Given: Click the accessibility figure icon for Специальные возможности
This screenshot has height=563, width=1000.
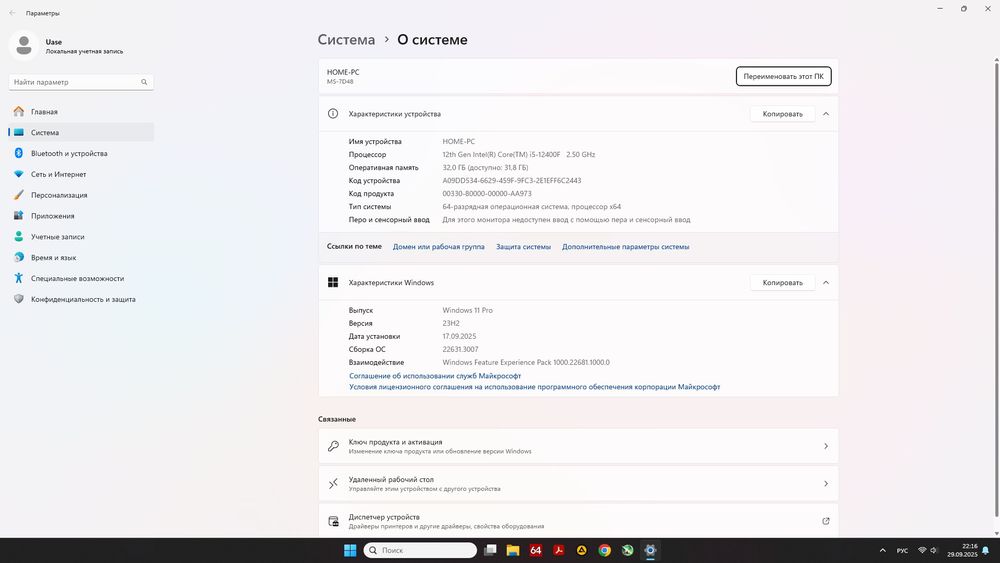Looking at the screenshot, I should (x=18, y=278).
